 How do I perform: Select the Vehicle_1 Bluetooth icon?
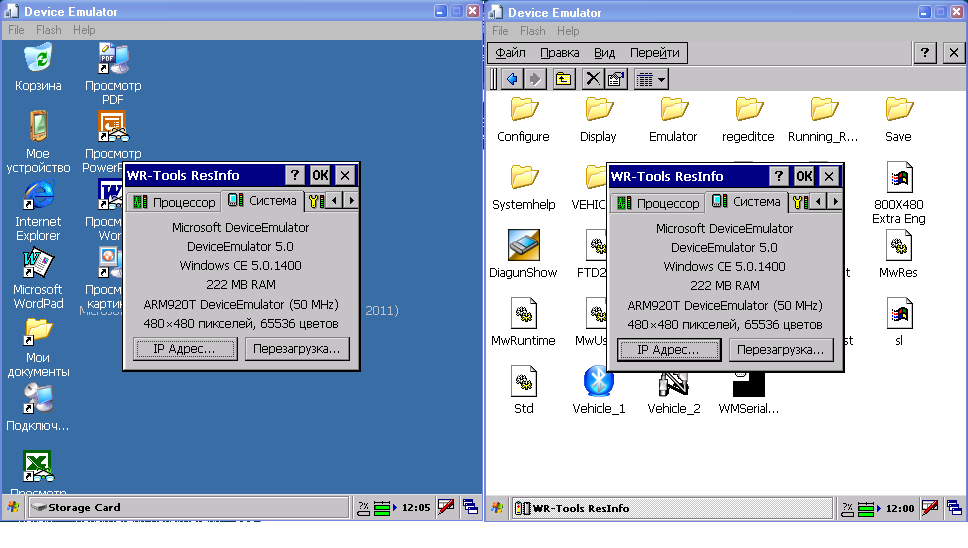point(599,389)
